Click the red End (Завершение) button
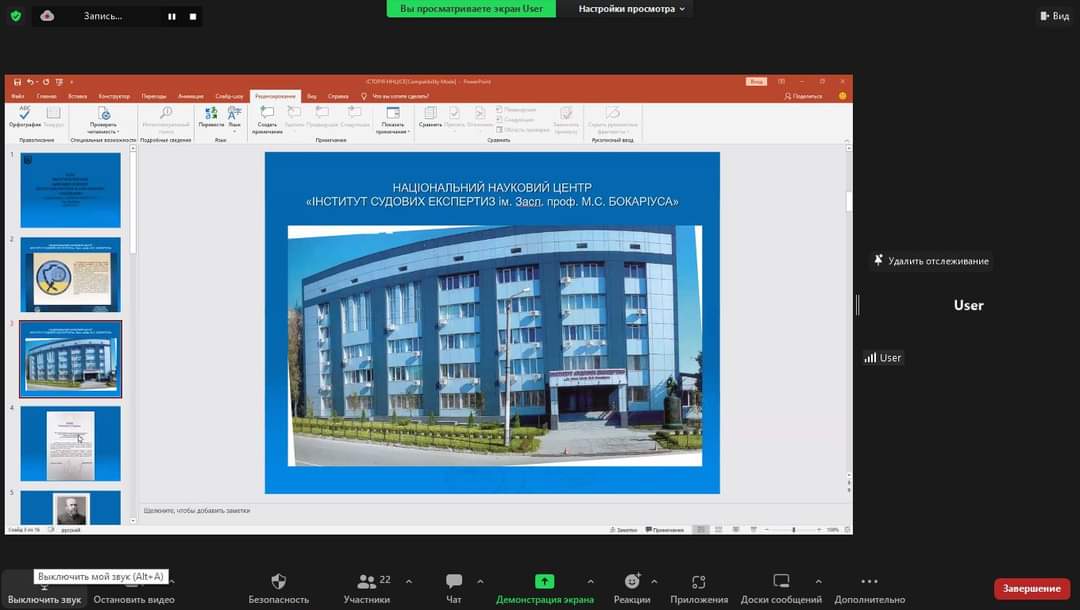 [x=1031, y=588]
